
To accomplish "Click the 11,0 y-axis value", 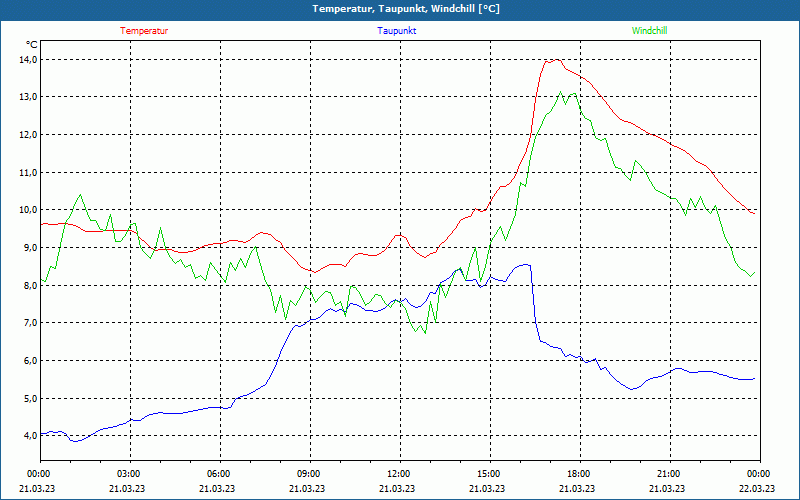I will [x=29, y=172].
